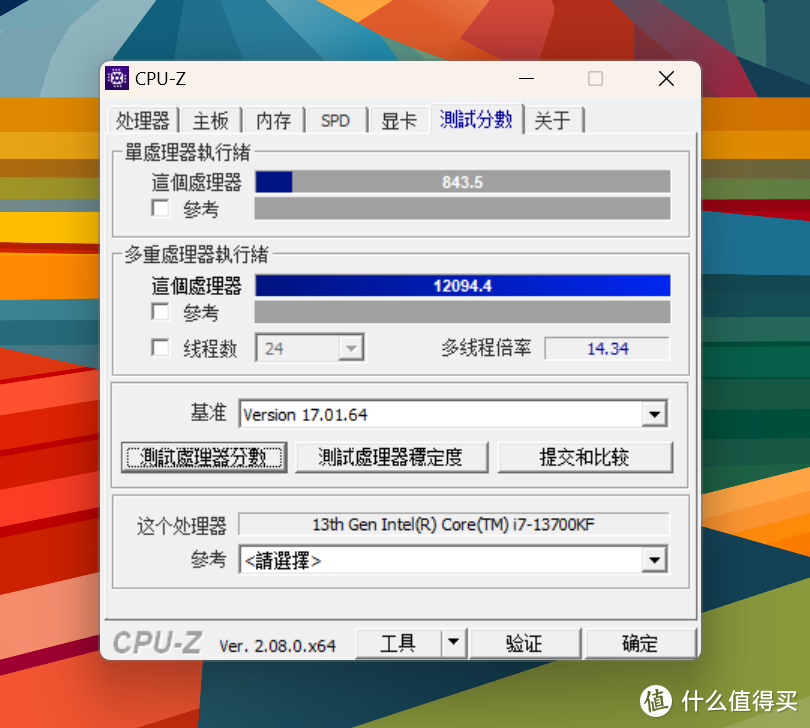Click the multi thread score bar 12094.4
The width and height of the screenshot is (810, 728).
pyautogui.click(x=463, y=286)
